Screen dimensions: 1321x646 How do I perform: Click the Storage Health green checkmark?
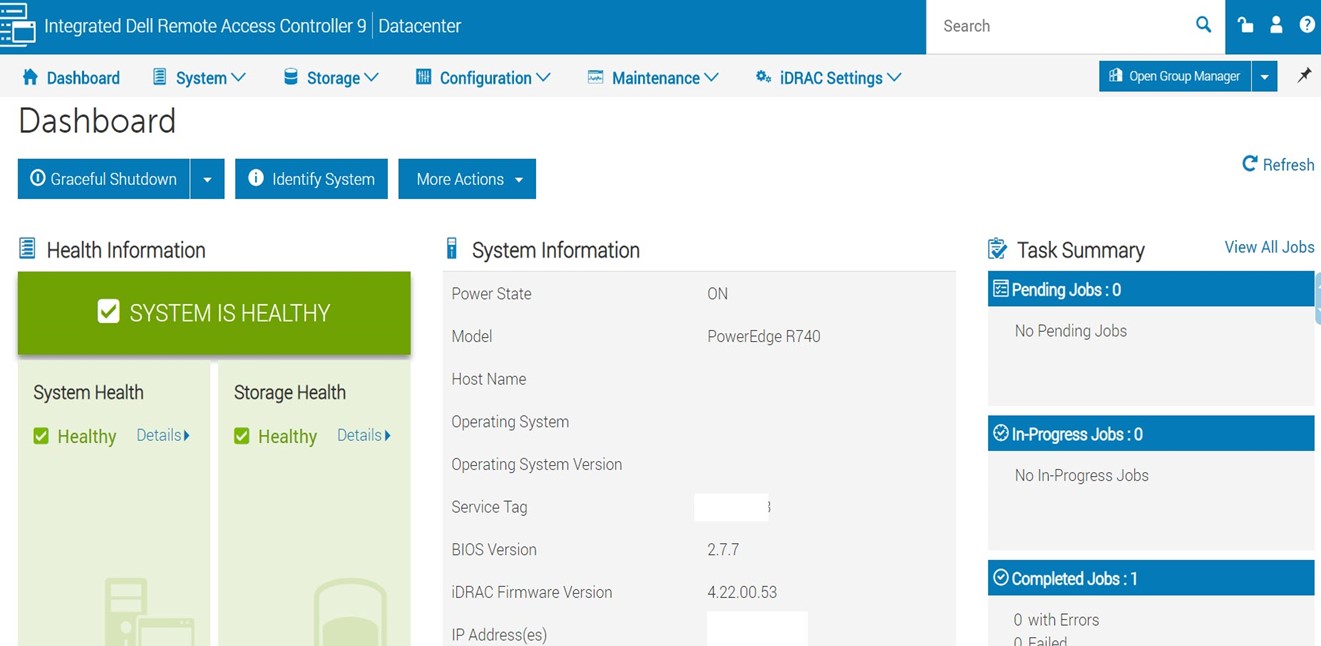pos(242,436)
